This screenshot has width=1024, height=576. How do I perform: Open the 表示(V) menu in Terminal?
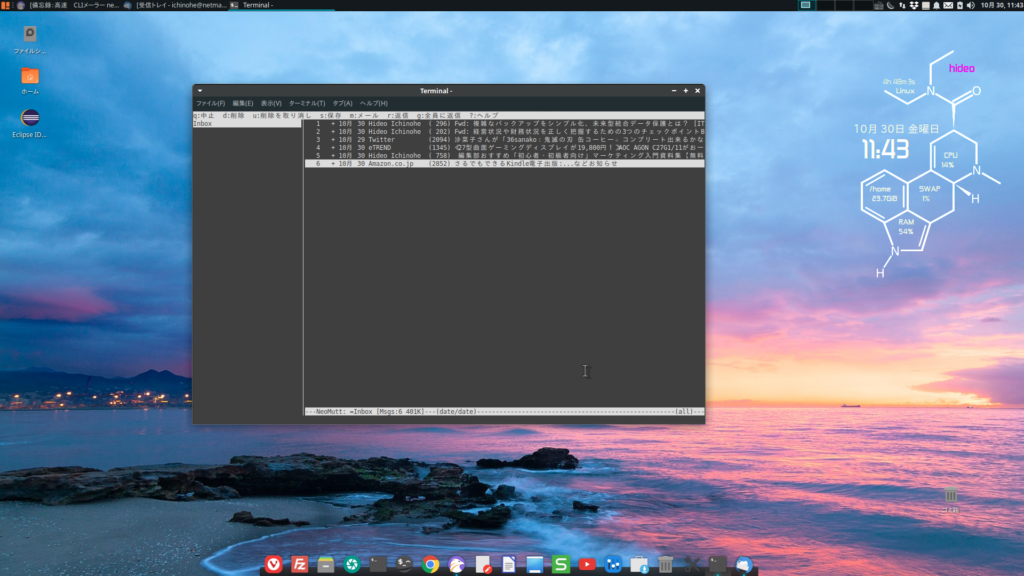tap(270, 103)
